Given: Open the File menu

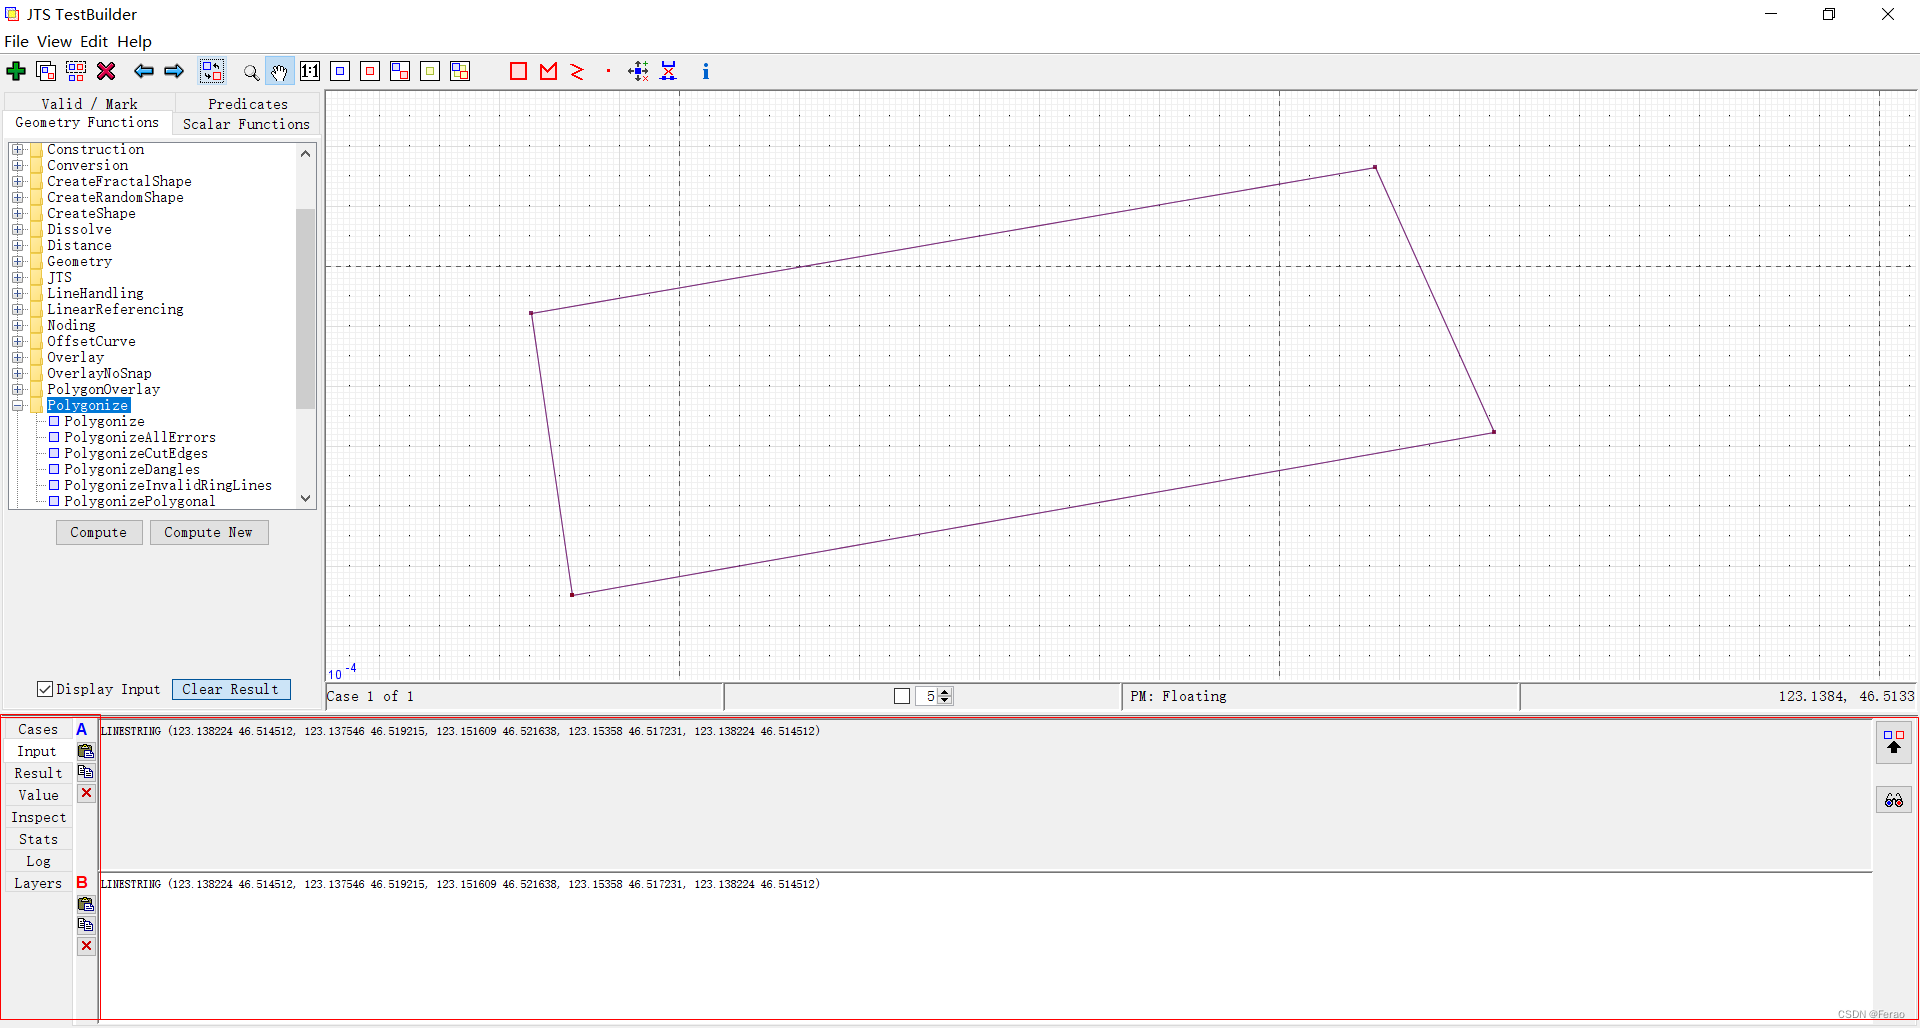Looking at the screenshot, I should (16, 41).
